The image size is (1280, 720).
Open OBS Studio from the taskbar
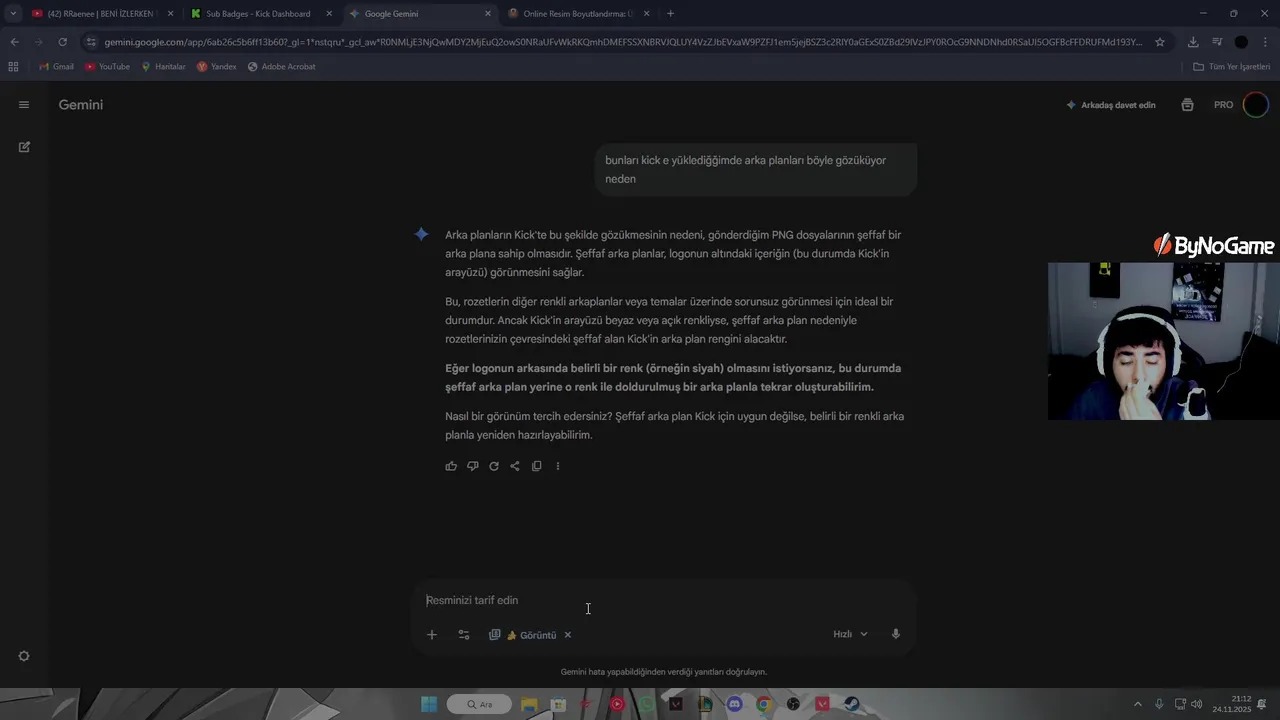click(x=793, y=704)
